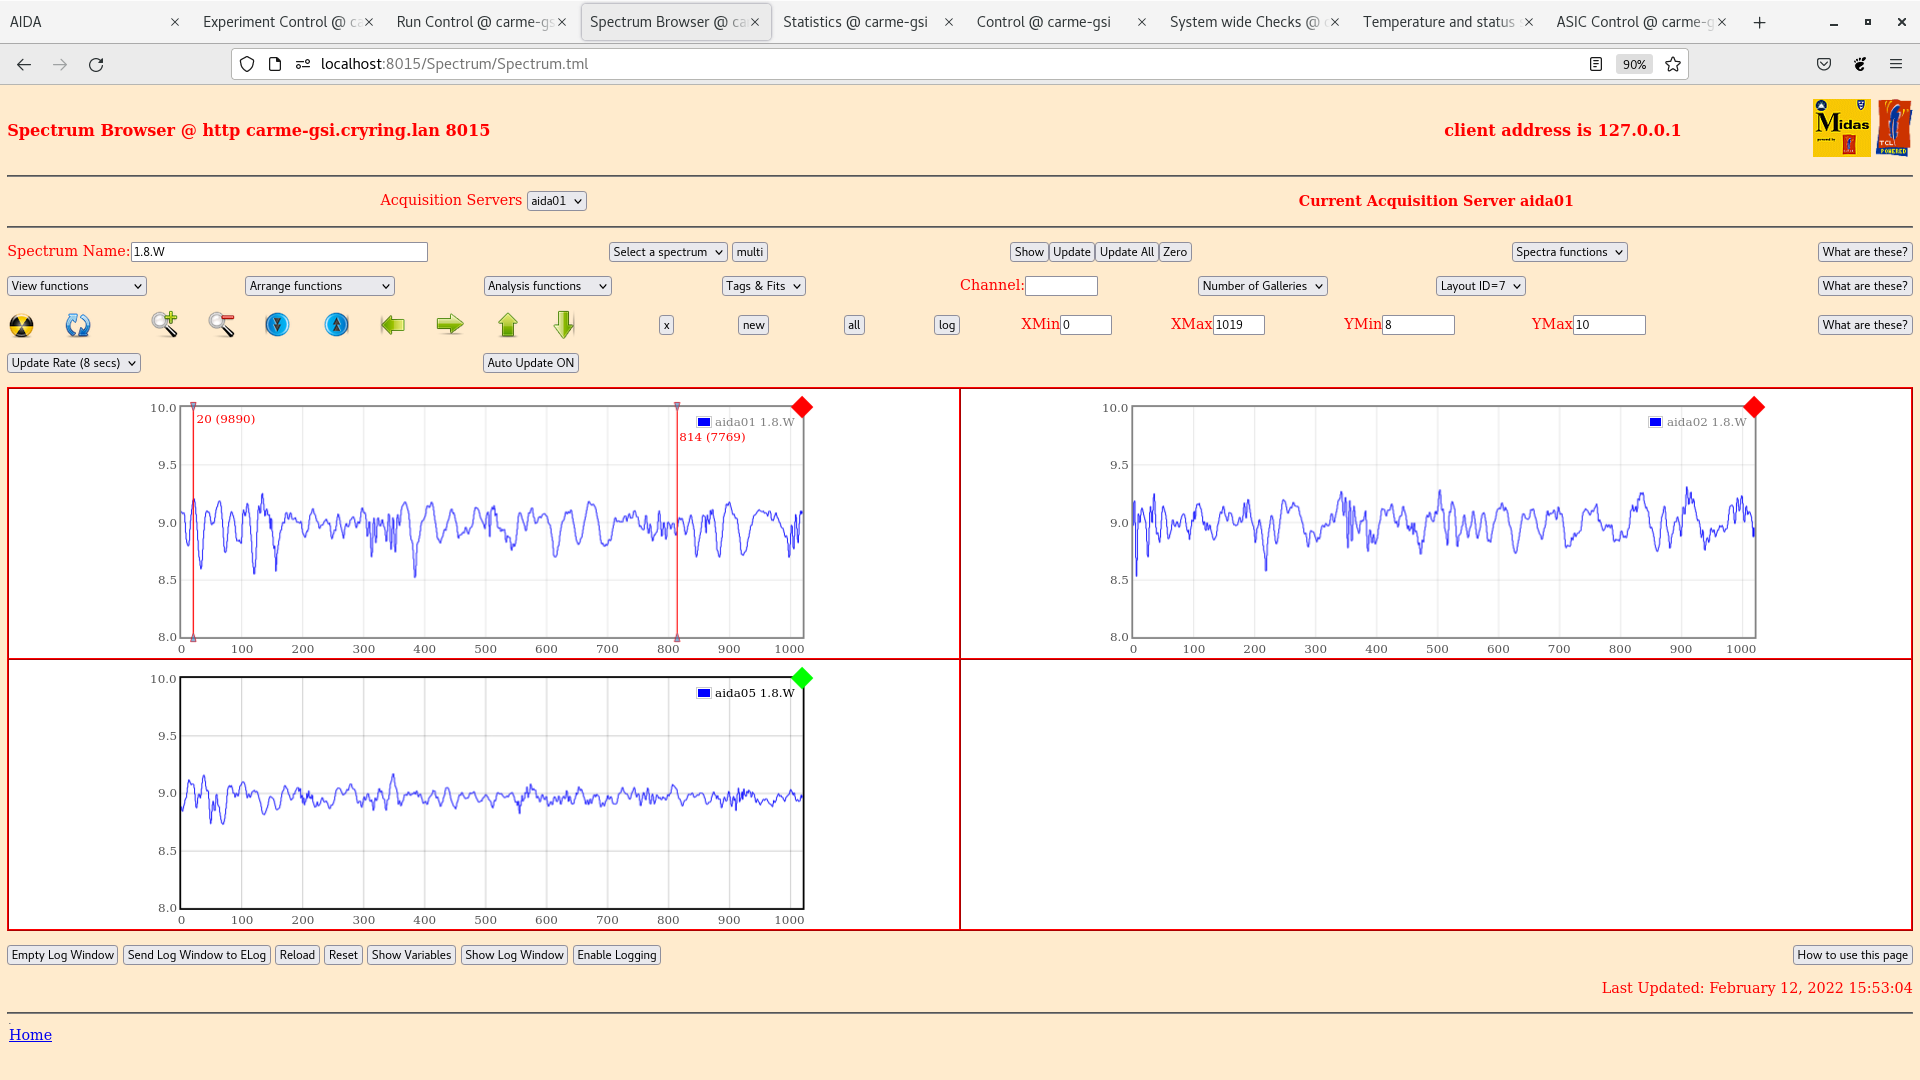Open the Home link
1920x1080 pixels.
30,1035
